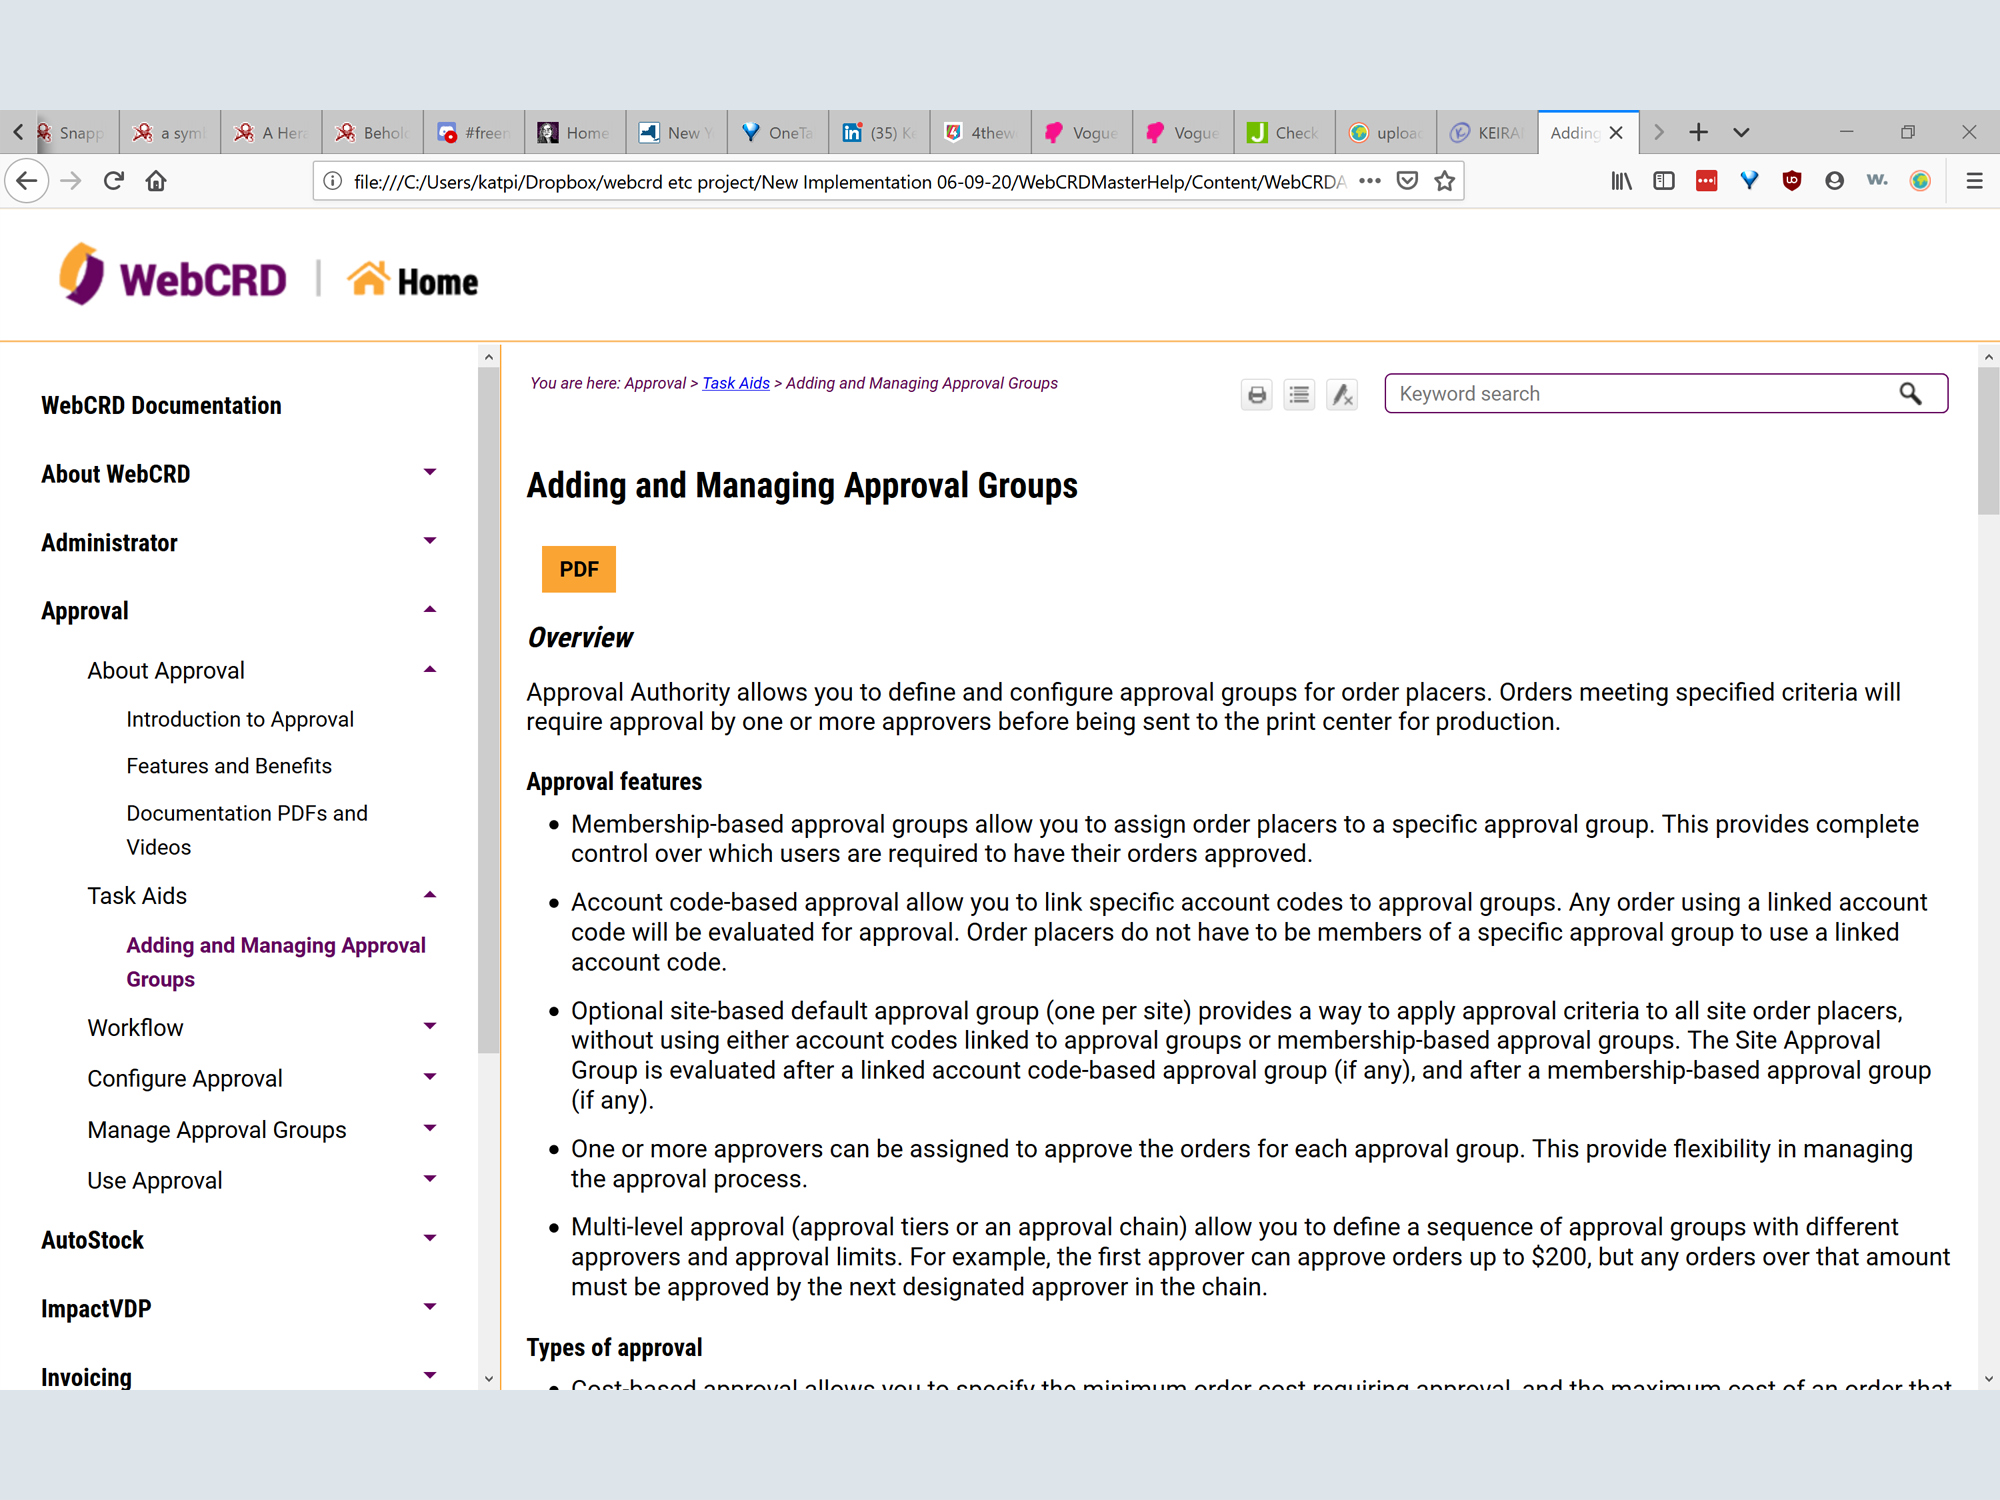The width and height of the screenshot is (2000, 1500).
Task: Click the browser address bar URL
Action: point(850,182)
